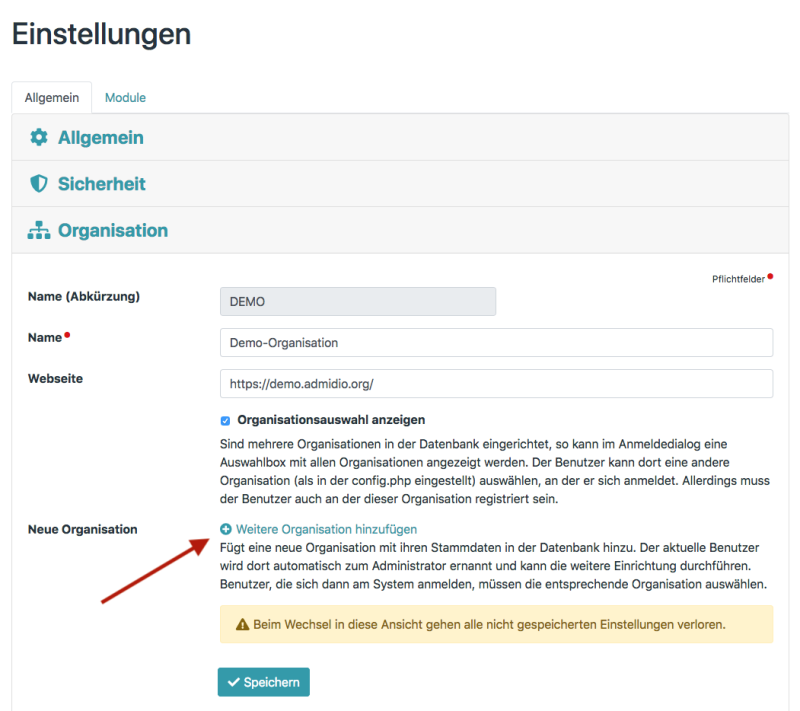This screenshot has height=711, width=800.
Task: Click the red Pflichtfelder indicator dot
Action: tap(770, 278)
